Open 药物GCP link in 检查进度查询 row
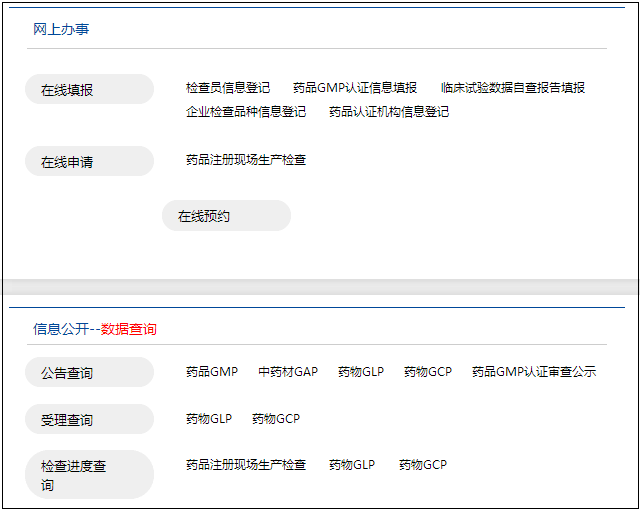640x510 pixels. pyautogui.click(x=423, y=465)
